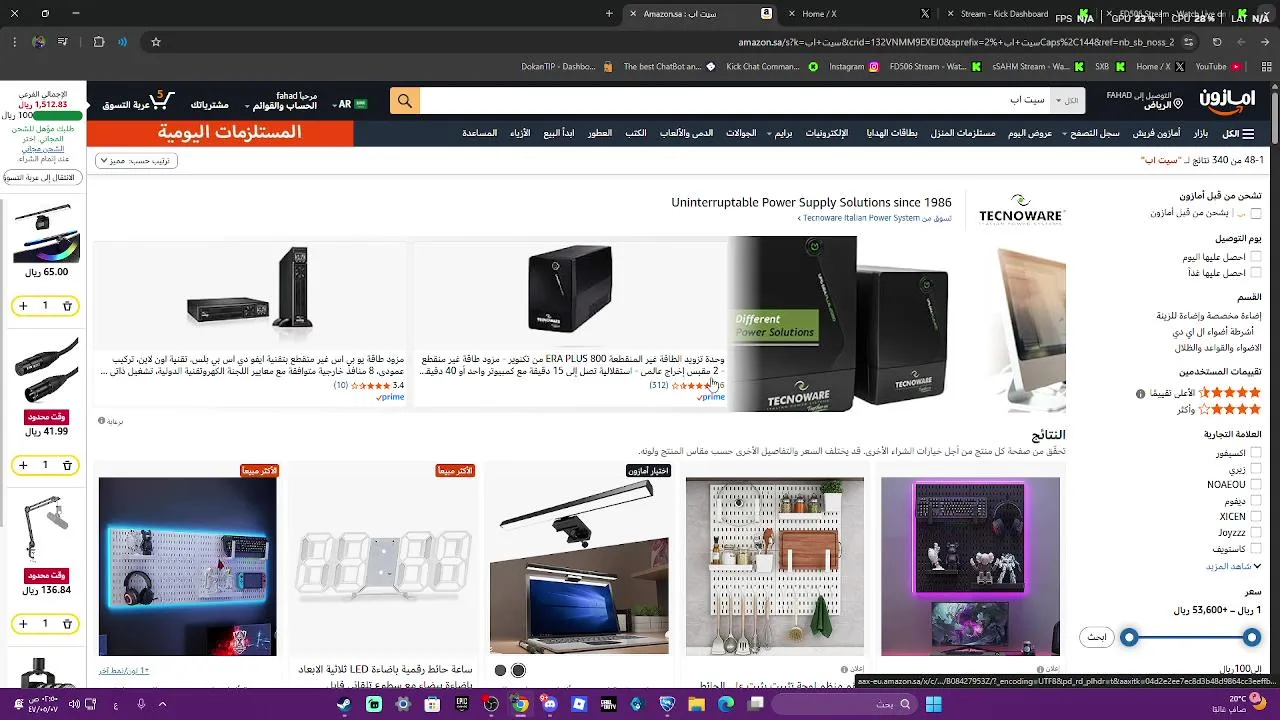Open the AR language selector
The width and height of the screenshot is (1280, 720).
tap(351, 103)
